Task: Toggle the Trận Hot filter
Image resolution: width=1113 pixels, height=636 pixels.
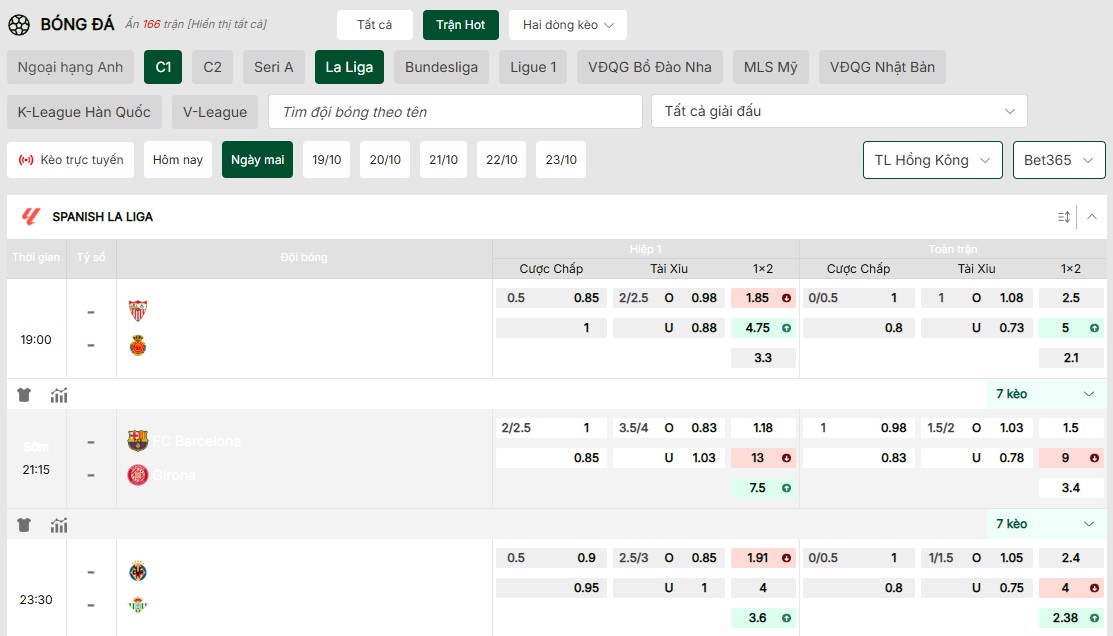Action: [460, 25]
